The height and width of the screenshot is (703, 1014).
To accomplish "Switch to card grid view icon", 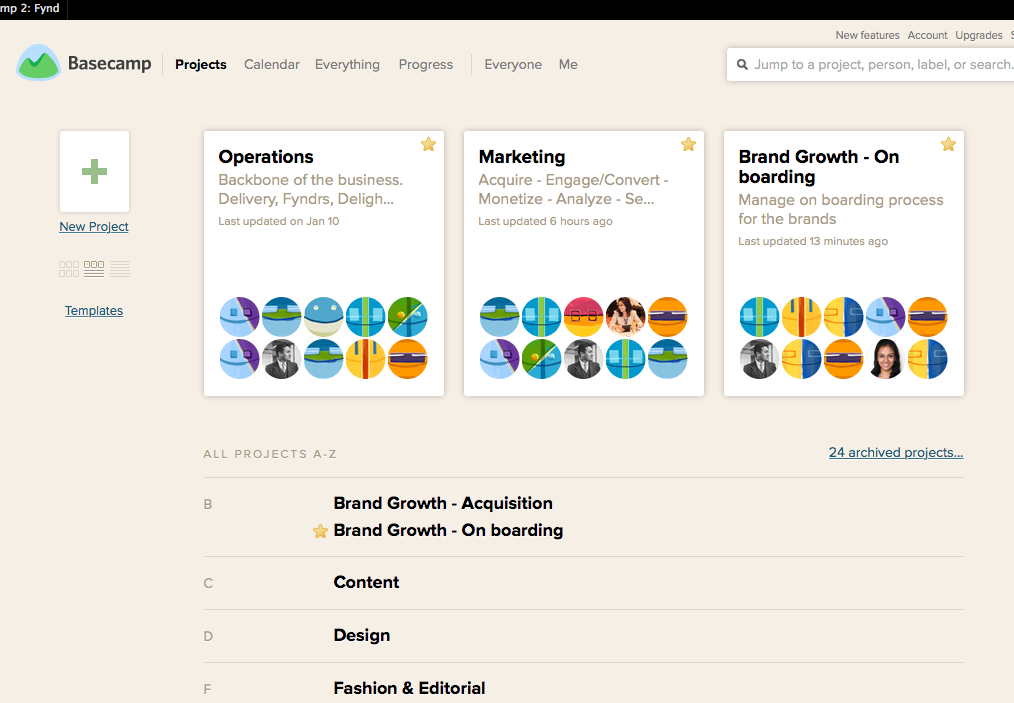I will point(69,268).
